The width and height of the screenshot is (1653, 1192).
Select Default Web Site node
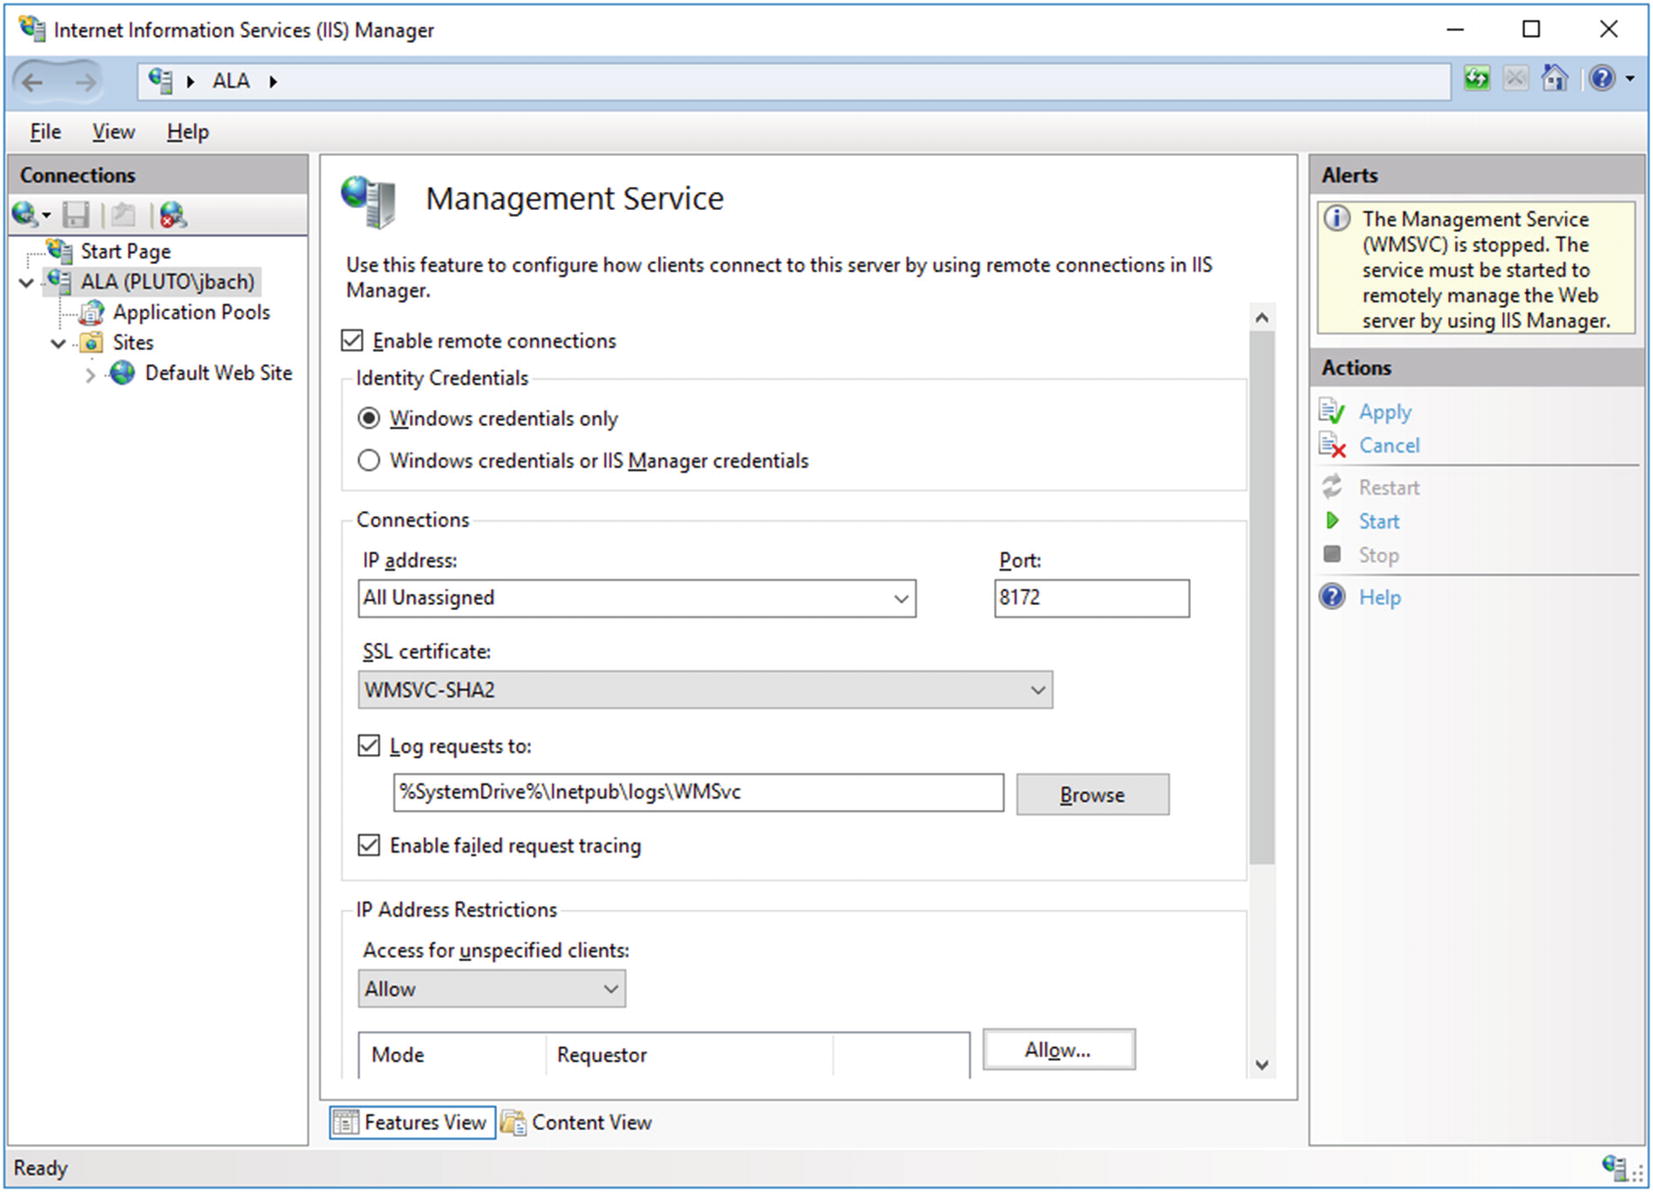(x=218, y=373)
